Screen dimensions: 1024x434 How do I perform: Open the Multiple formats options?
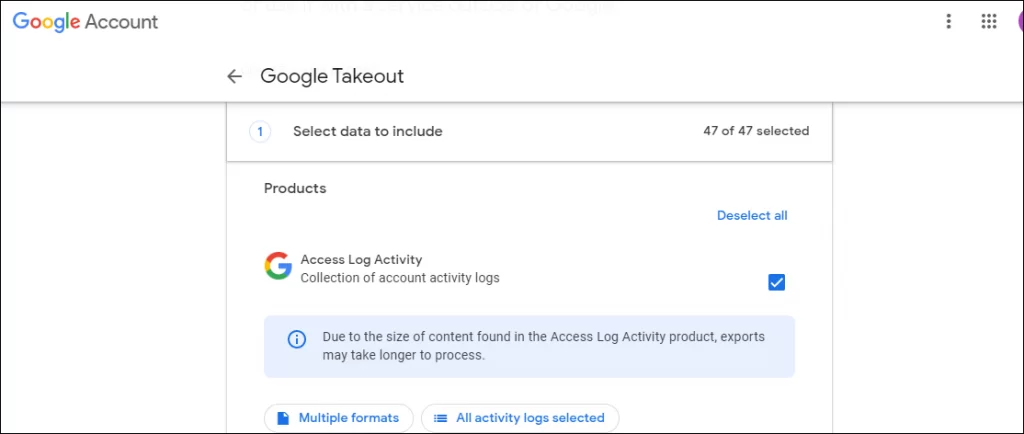click(x=338, y=418)
